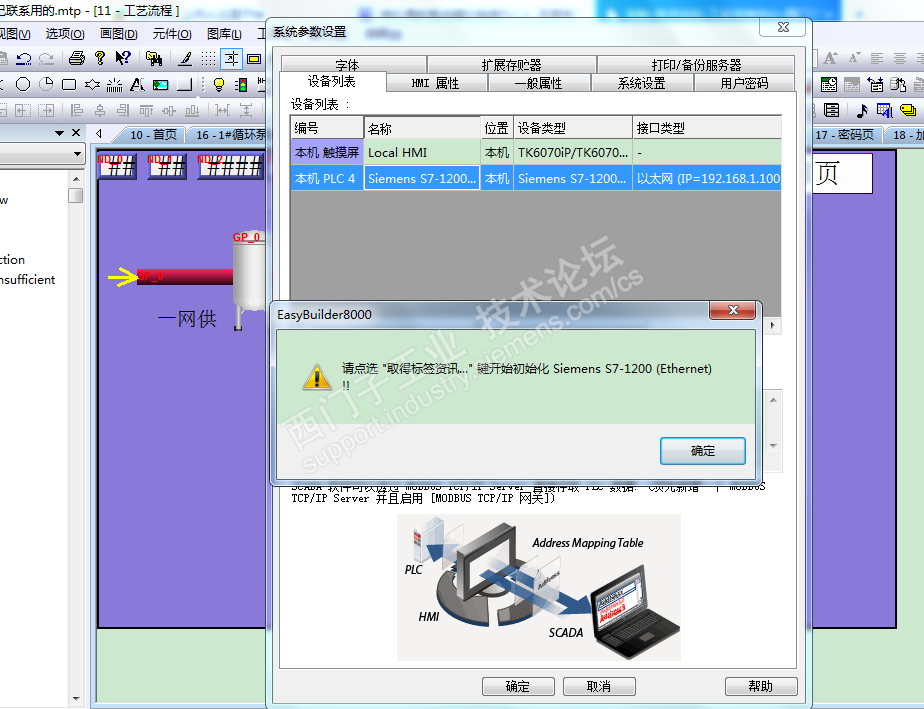Click the undo arrow icon in toolbar

click(24, 58)
